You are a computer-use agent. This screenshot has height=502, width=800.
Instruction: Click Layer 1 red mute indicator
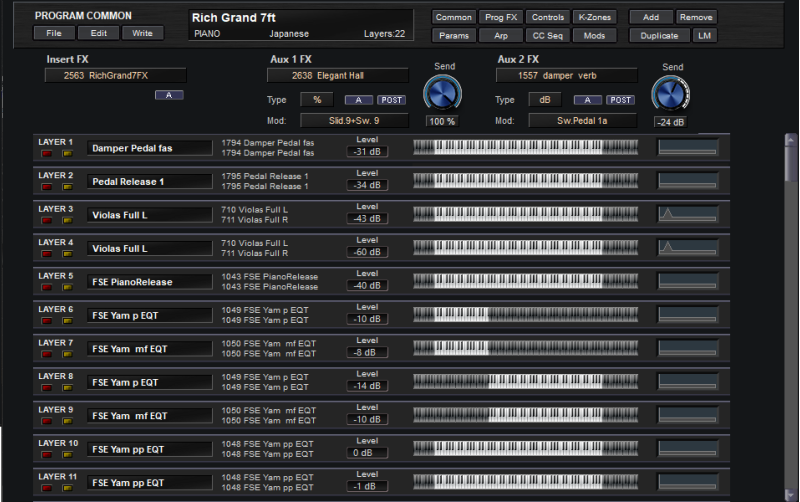[47, 153]
